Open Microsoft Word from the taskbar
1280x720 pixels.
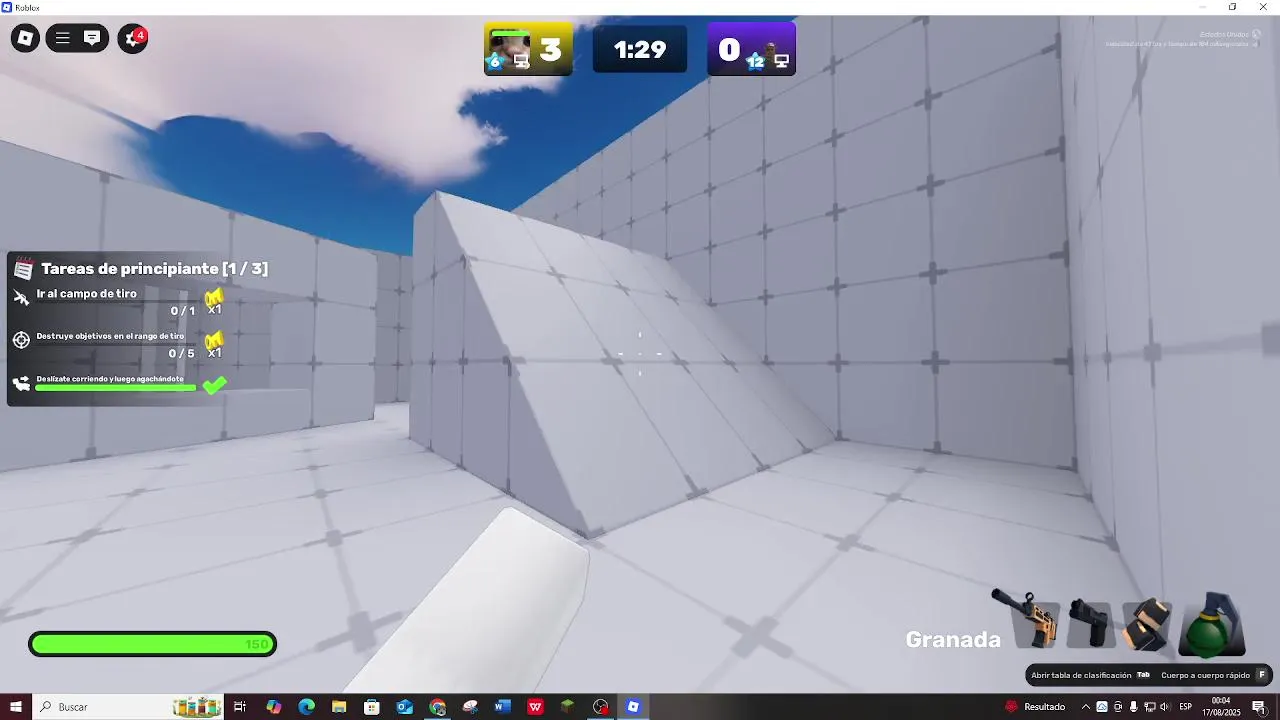(x=502, y=707)
